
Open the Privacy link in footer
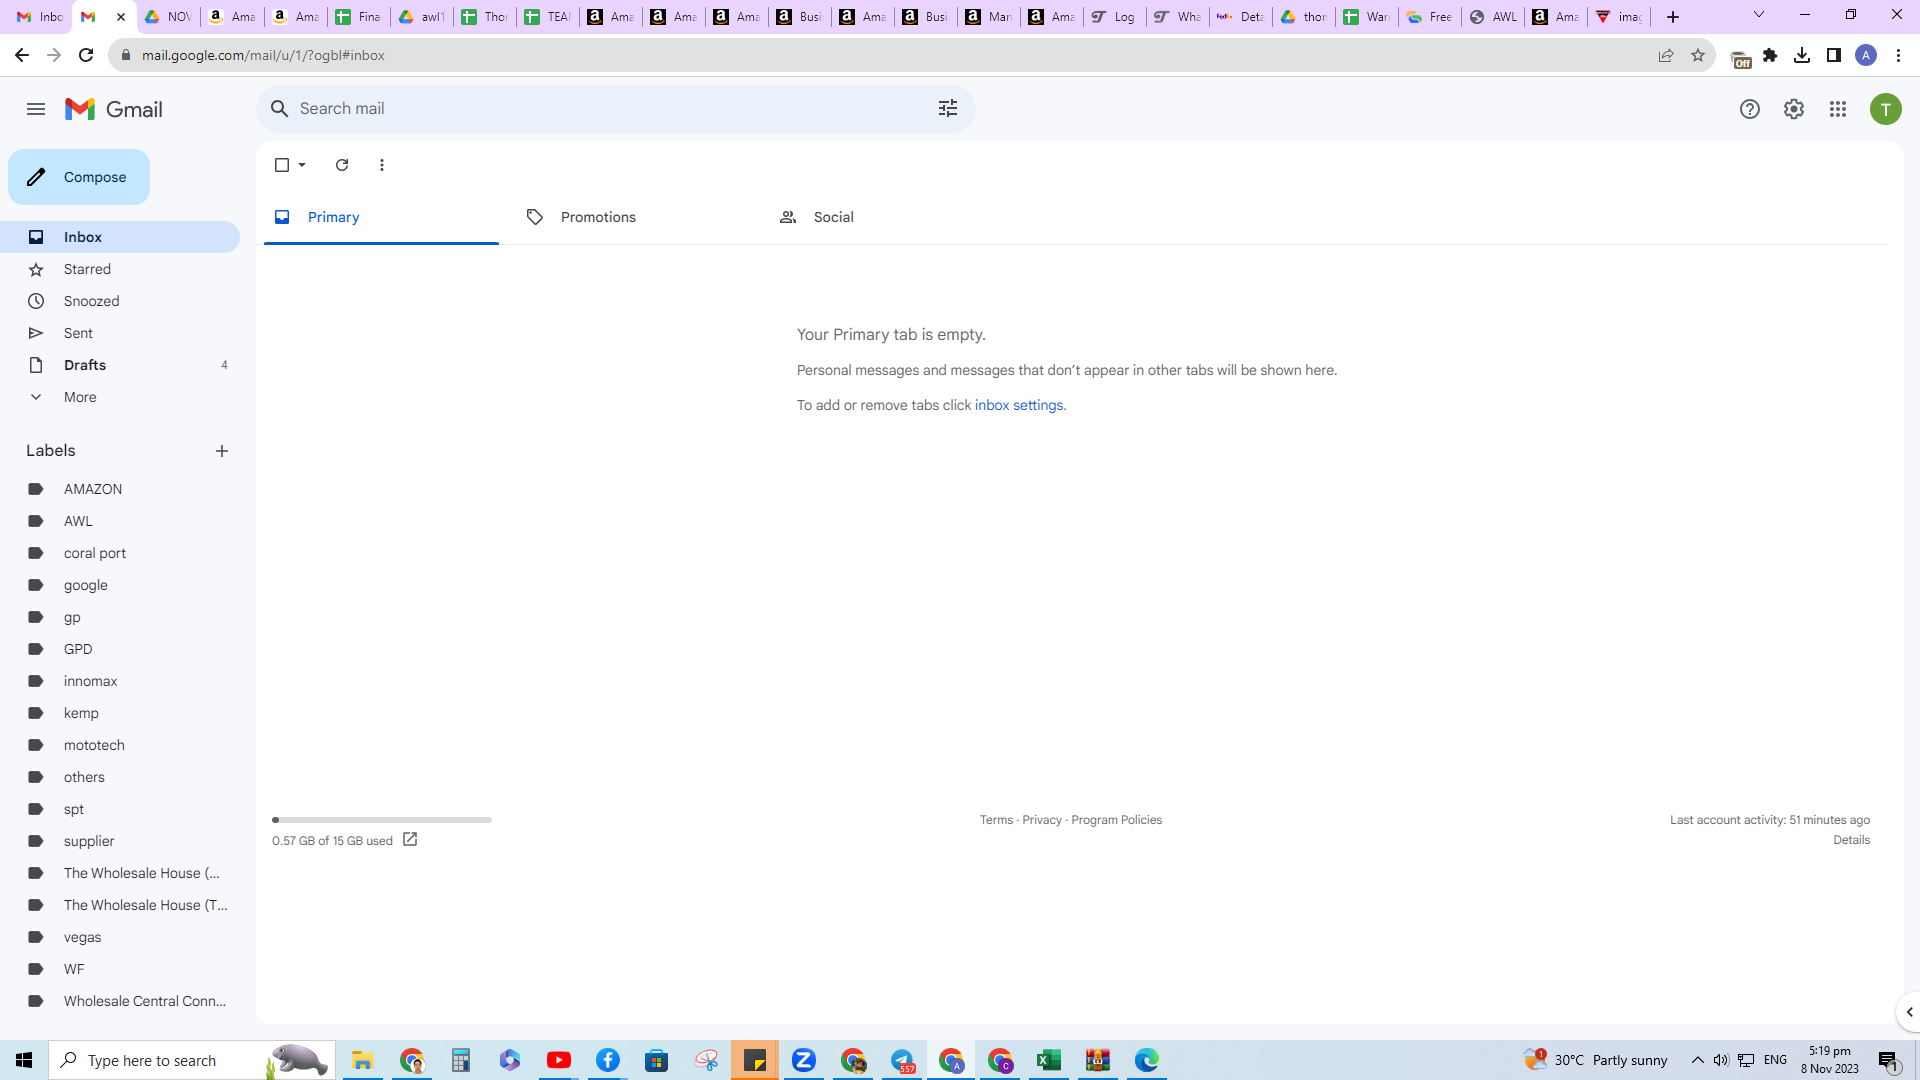click(1042, 820)
